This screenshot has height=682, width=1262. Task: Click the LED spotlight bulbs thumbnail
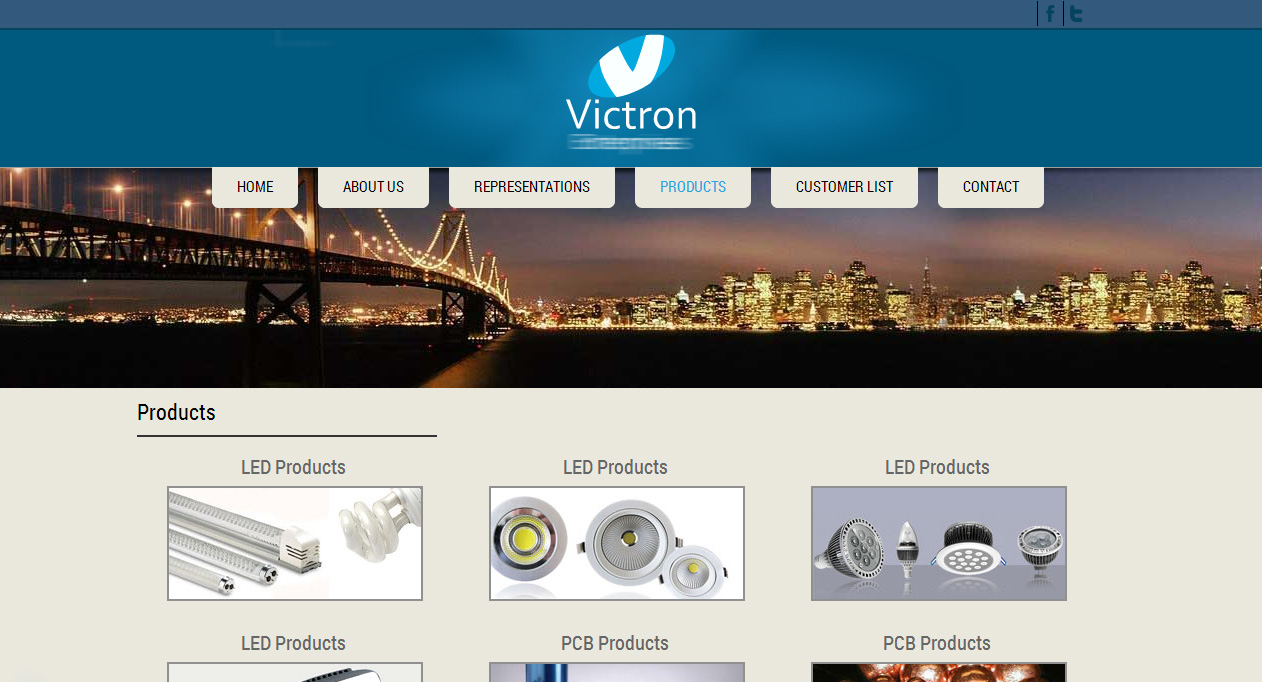939,543
